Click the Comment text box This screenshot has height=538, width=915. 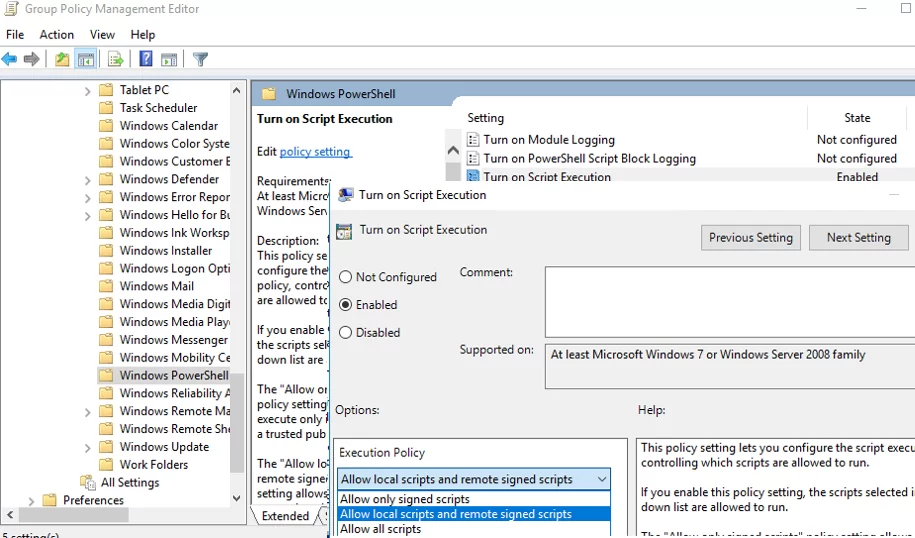[x=730, y=302]
